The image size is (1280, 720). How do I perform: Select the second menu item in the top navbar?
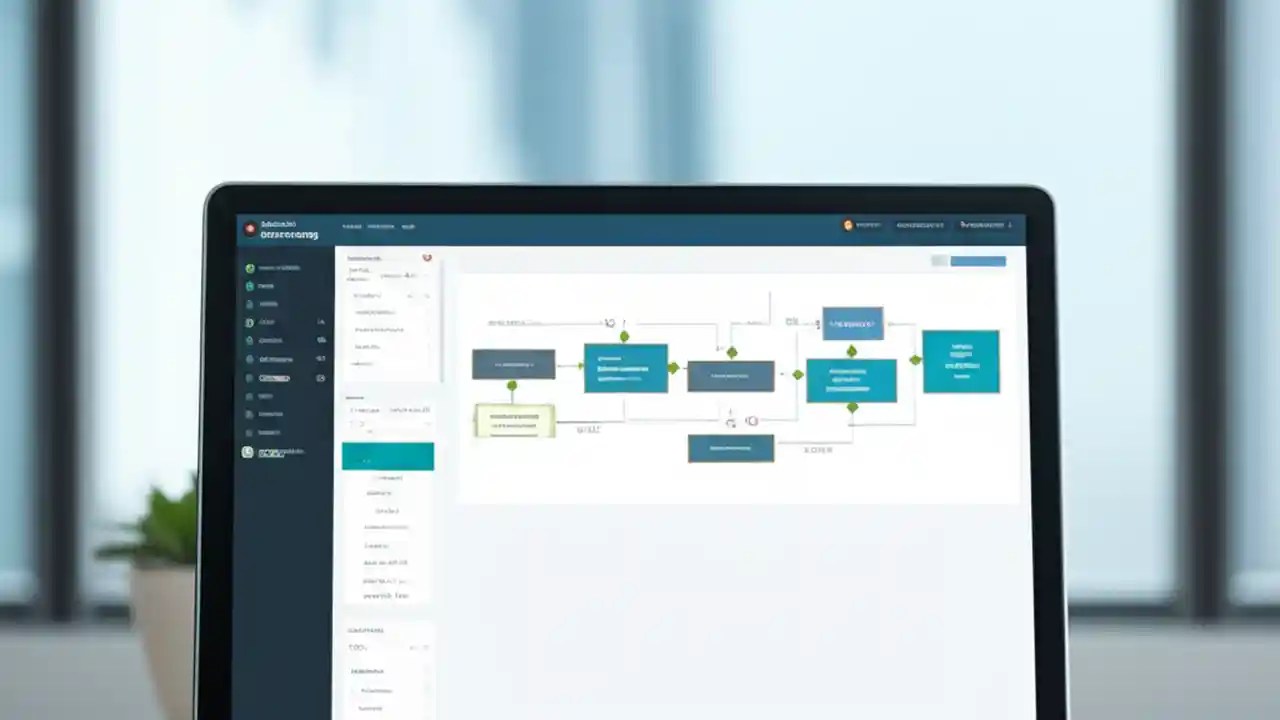point(382,226)
